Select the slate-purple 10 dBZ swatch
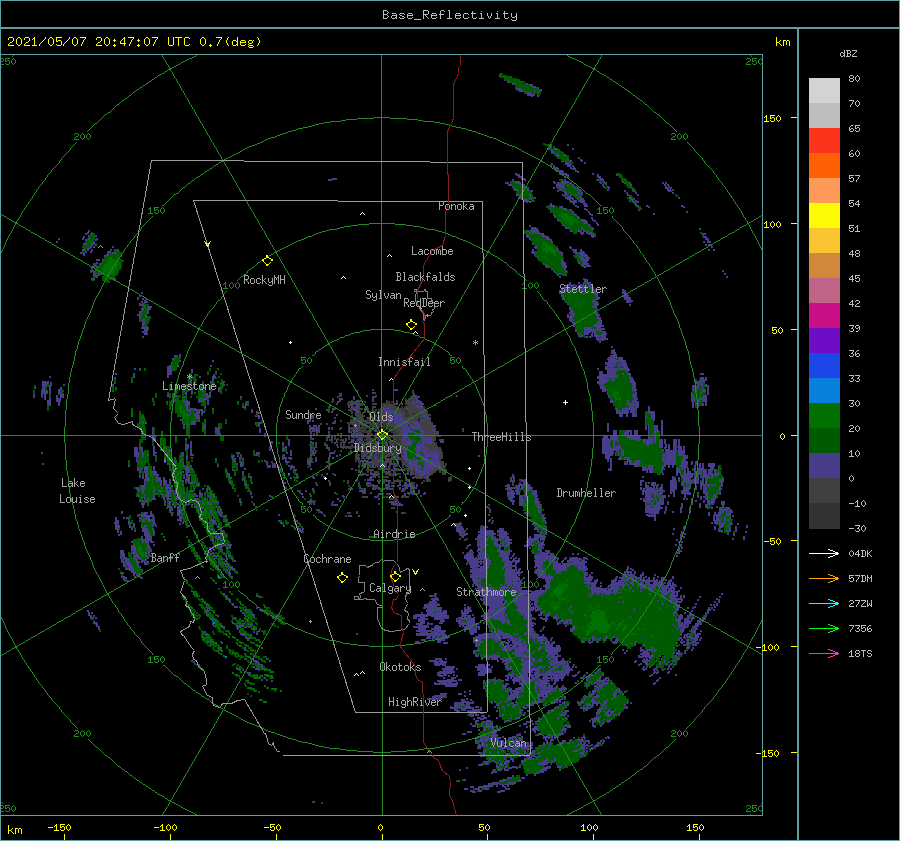This screenshot has width=900, height=841. (824, 466)
